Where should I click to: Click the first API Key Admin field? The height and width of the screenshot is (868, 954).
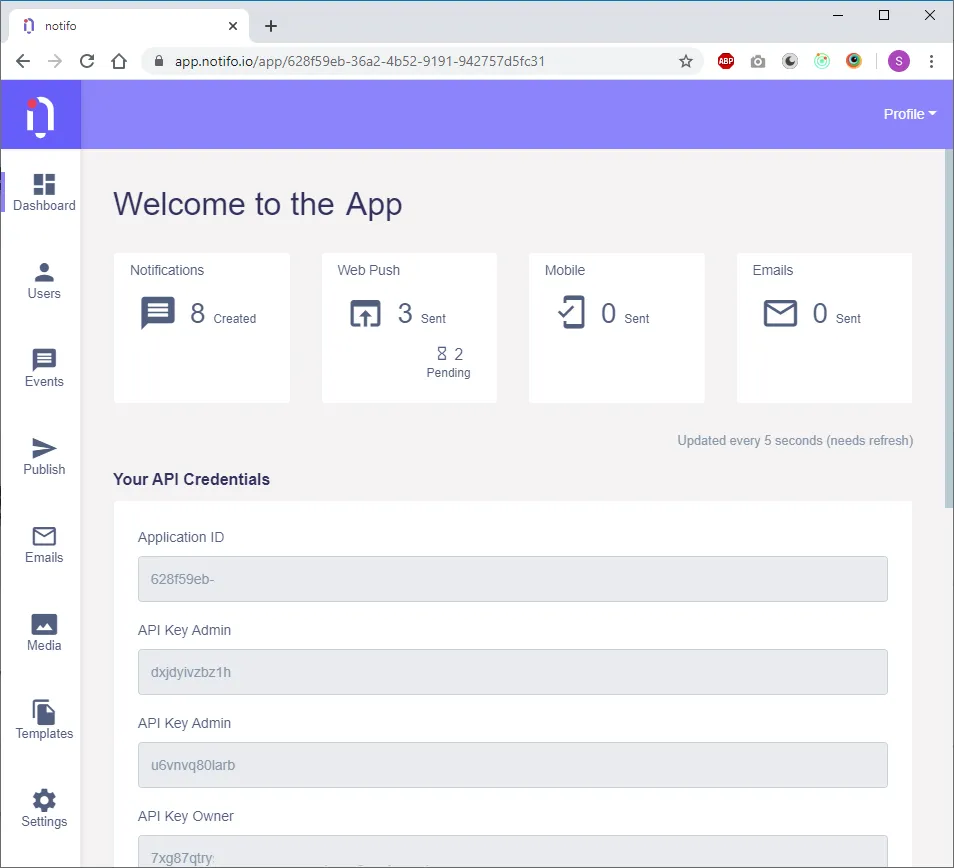point(512,672)
